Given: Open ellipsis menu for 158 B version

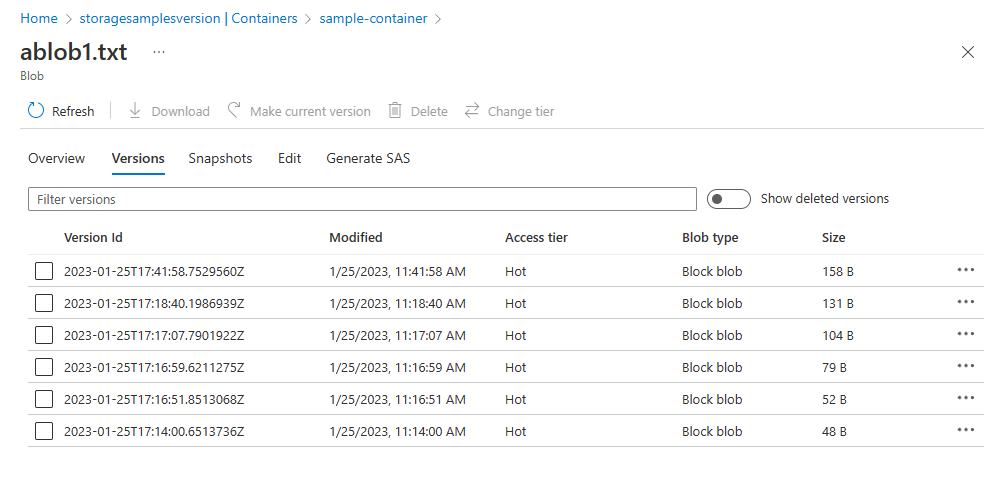Looking at the screenshot, I should (x=965, y=270).
